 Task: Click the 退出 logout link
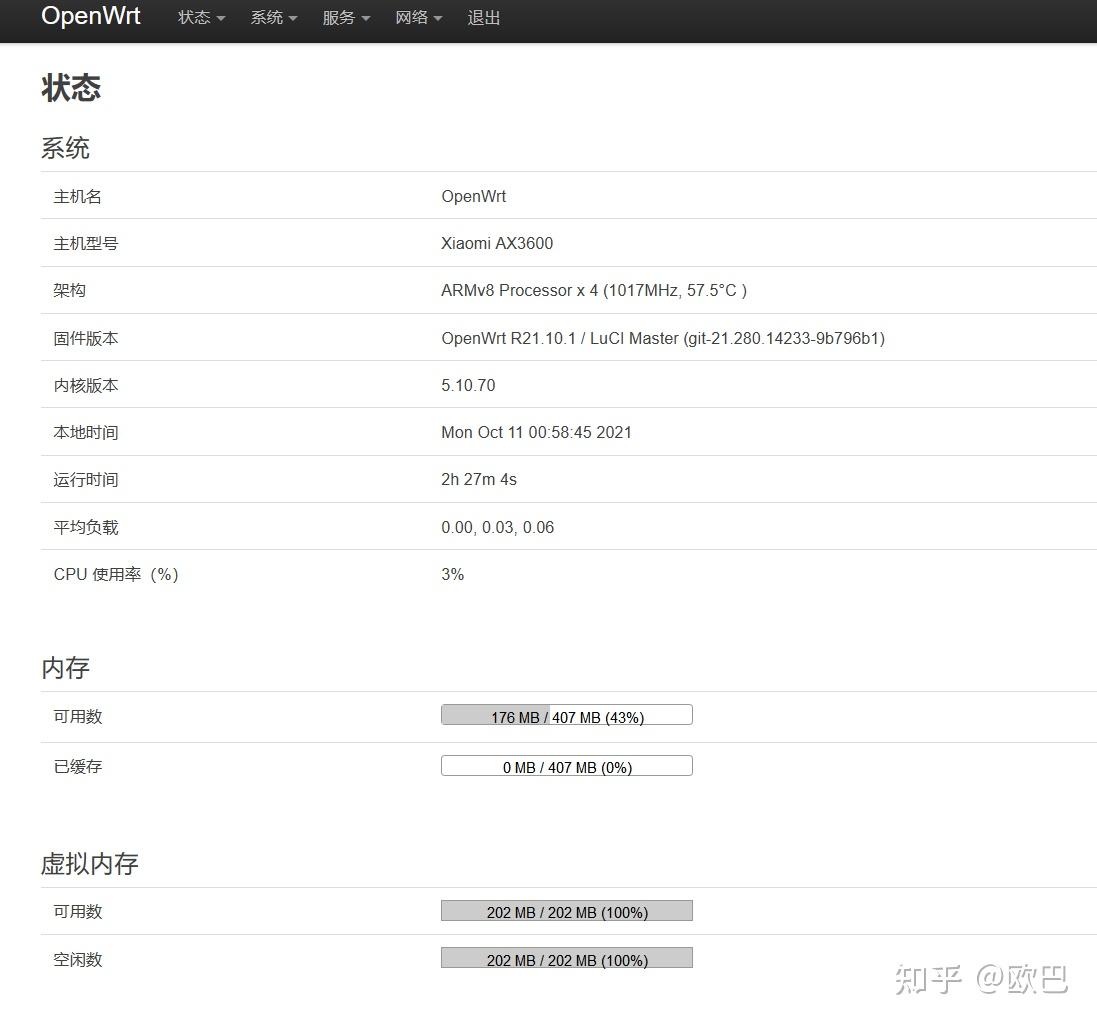pos(484,17)
